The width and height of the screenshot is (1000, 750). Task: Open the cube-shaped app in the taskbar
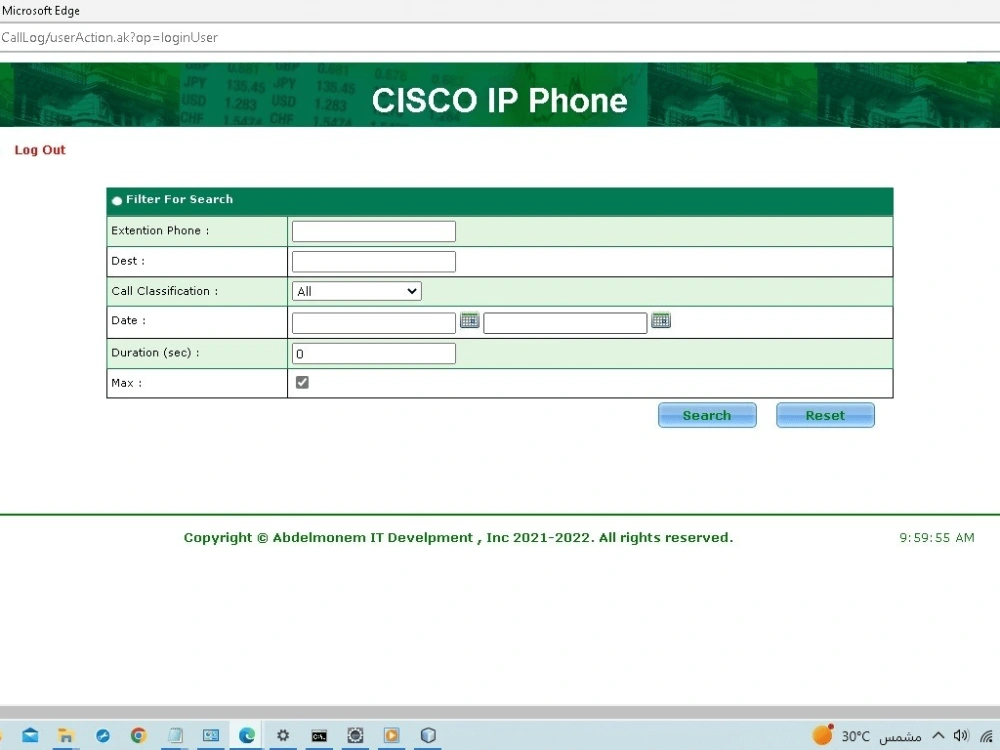point(428,735)
